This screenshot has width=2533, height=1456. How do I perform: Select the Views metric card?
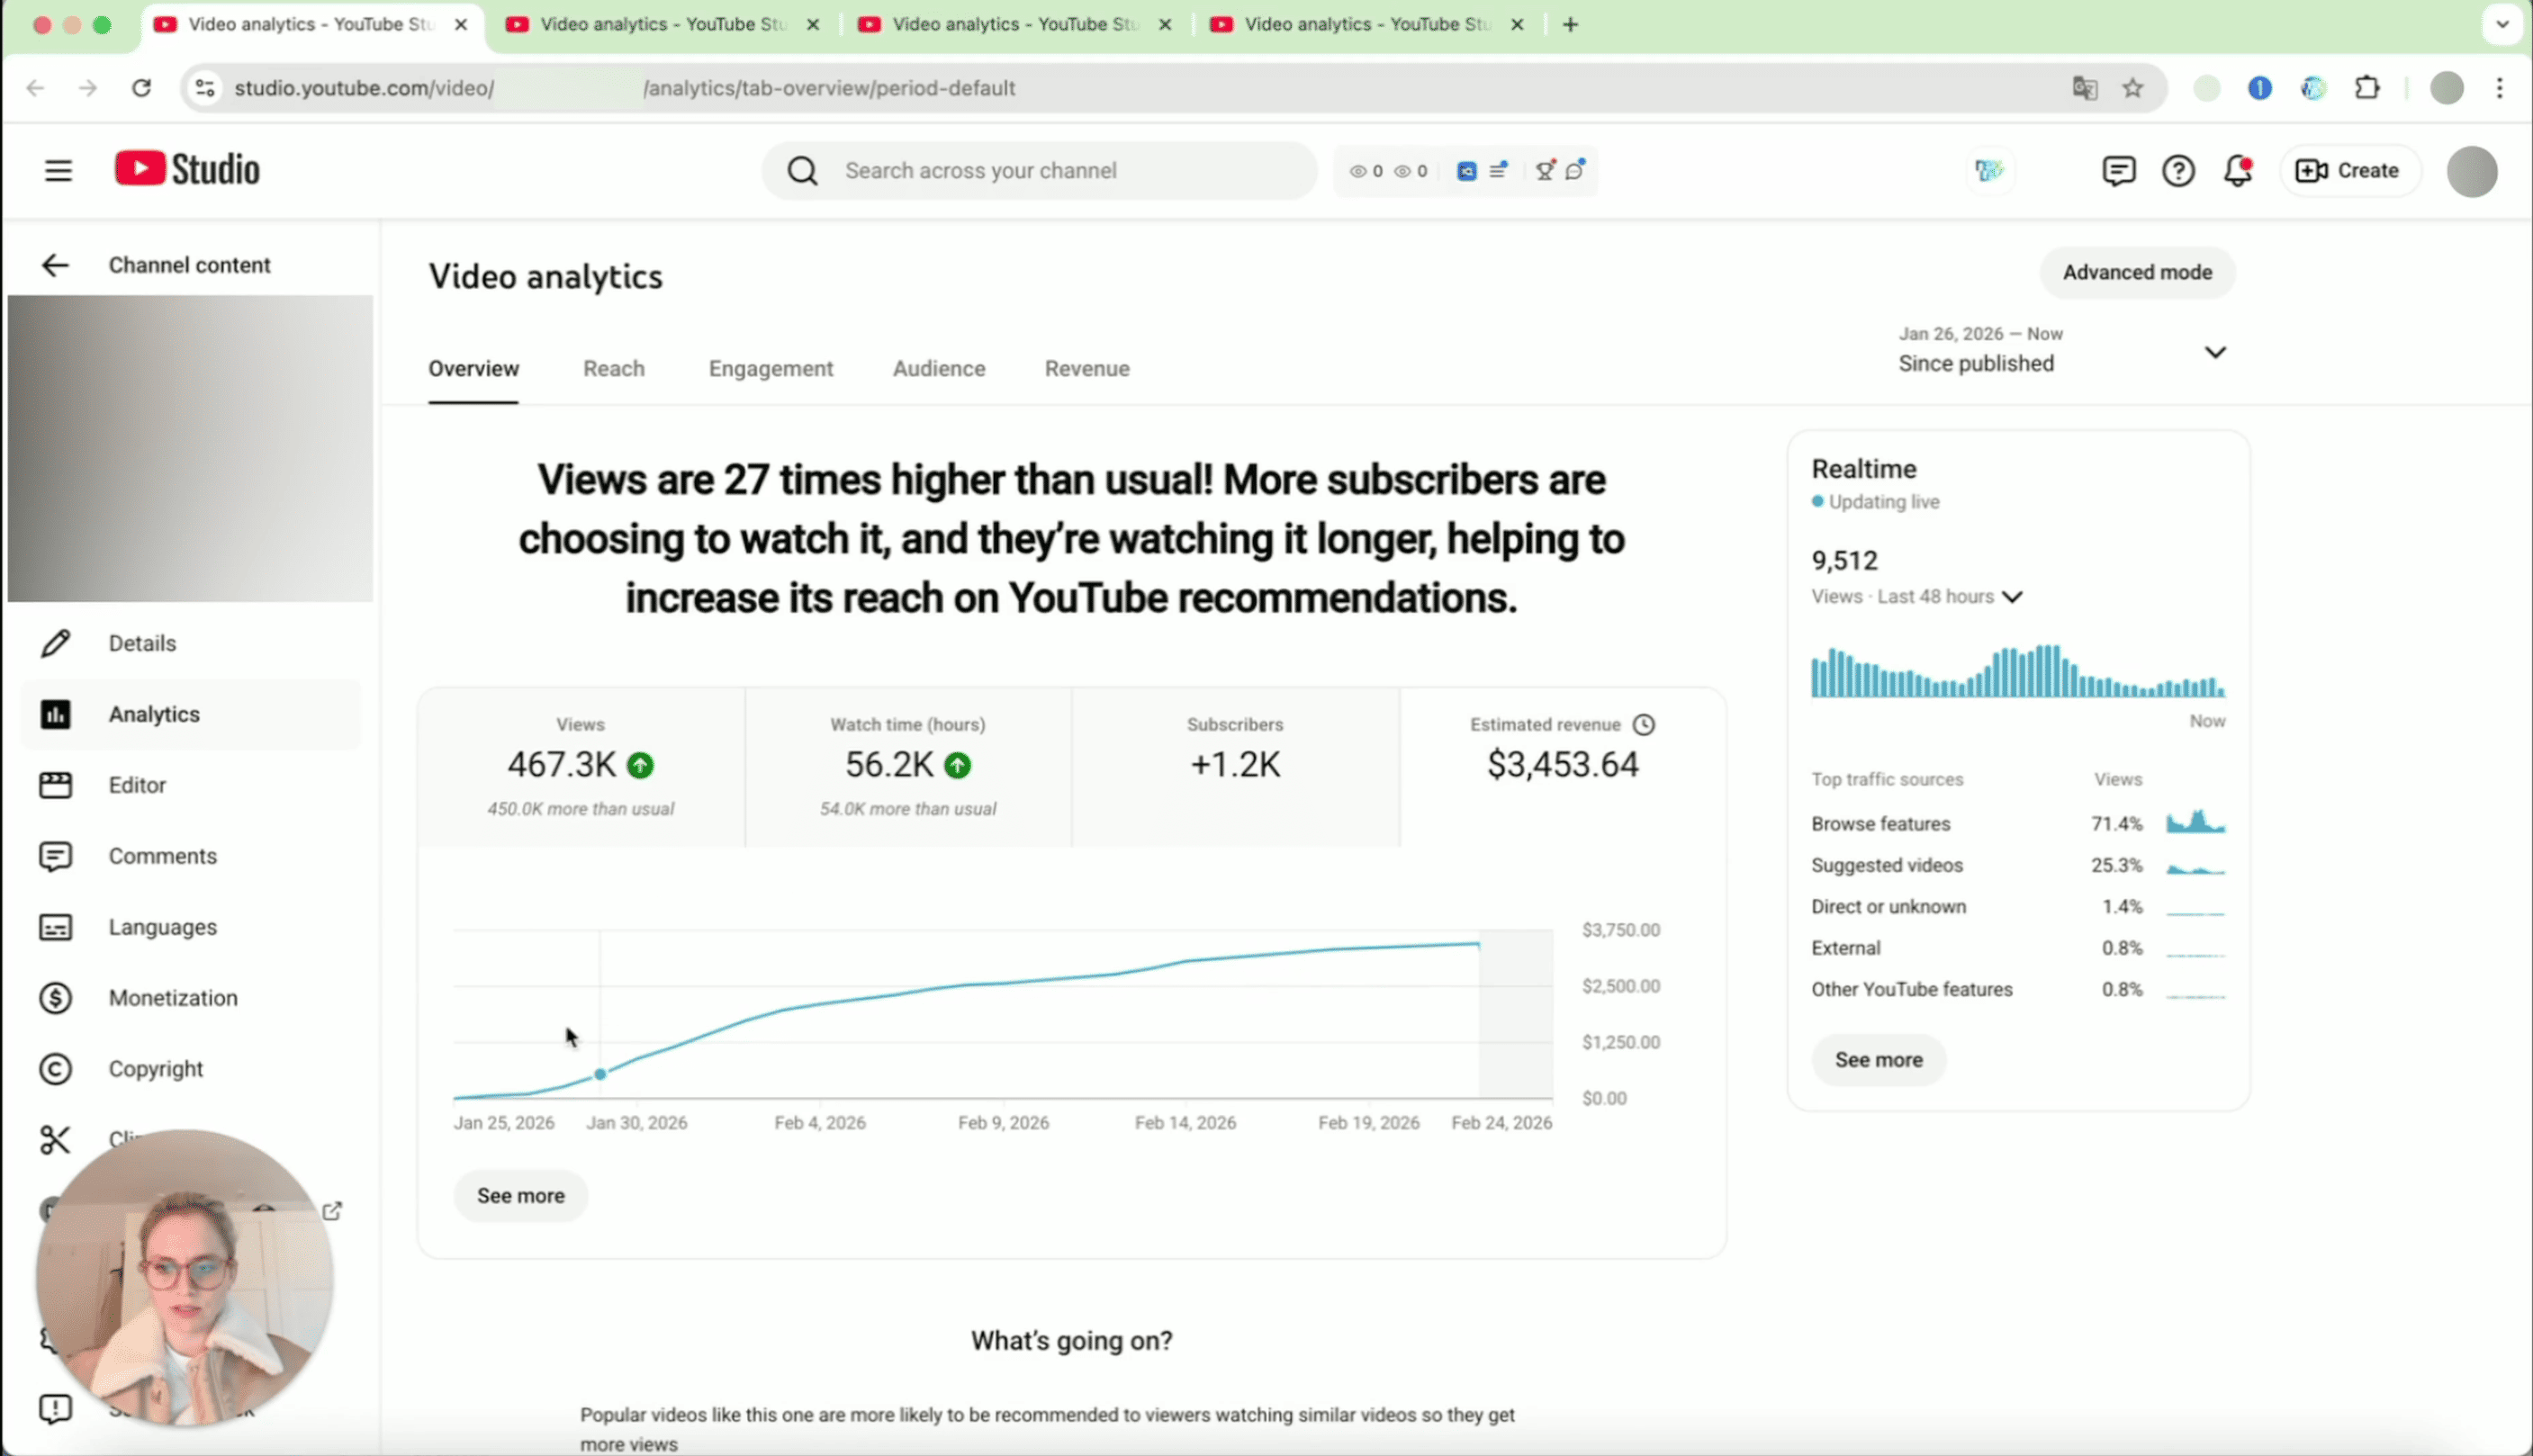tap(580, 766)
